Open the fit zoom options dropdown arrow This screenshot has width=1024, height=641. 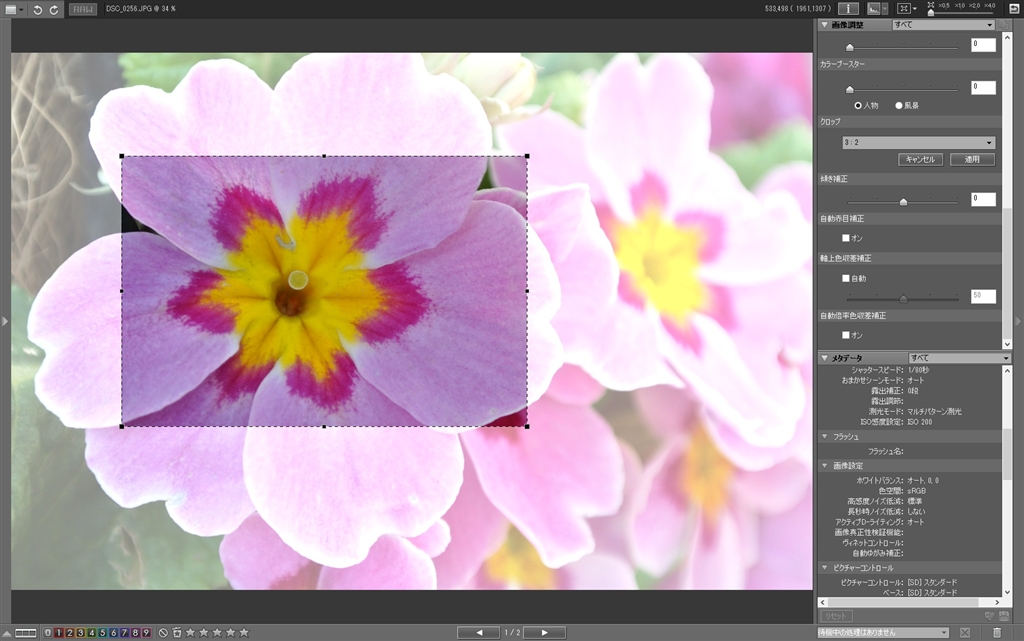(915, 8)
